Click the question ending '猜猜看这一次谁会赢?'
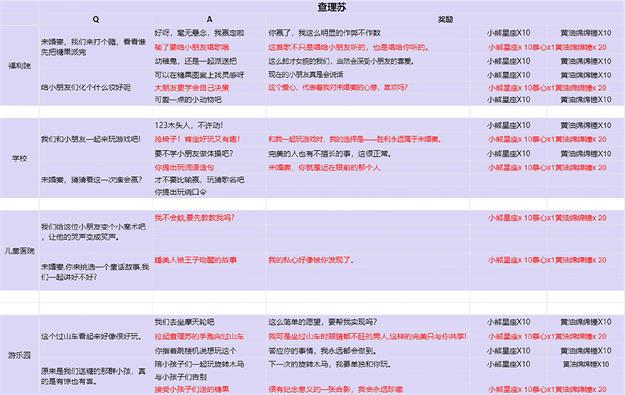The image size is (625, 395). pyautogui.click(x=91, y=180)
